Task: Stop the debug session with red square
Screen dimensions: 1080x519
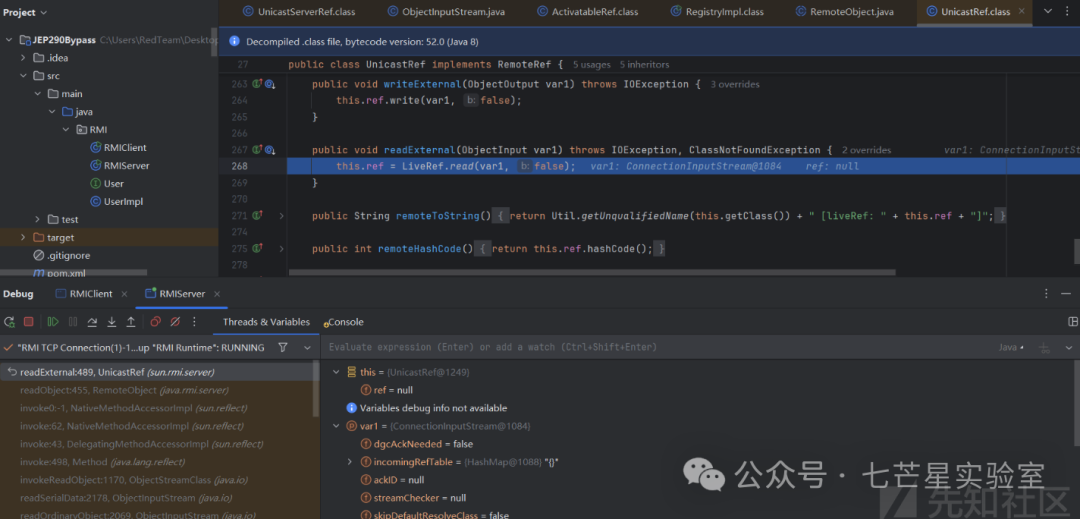Action: (29, 321)
